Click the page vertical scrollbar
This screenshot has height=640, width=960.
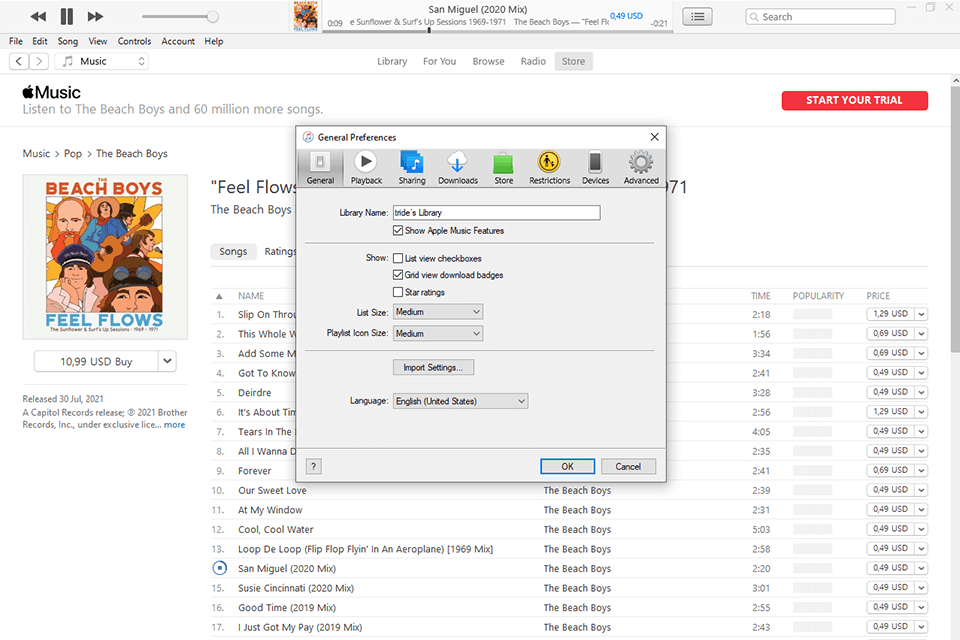click(x=954, y=220)
